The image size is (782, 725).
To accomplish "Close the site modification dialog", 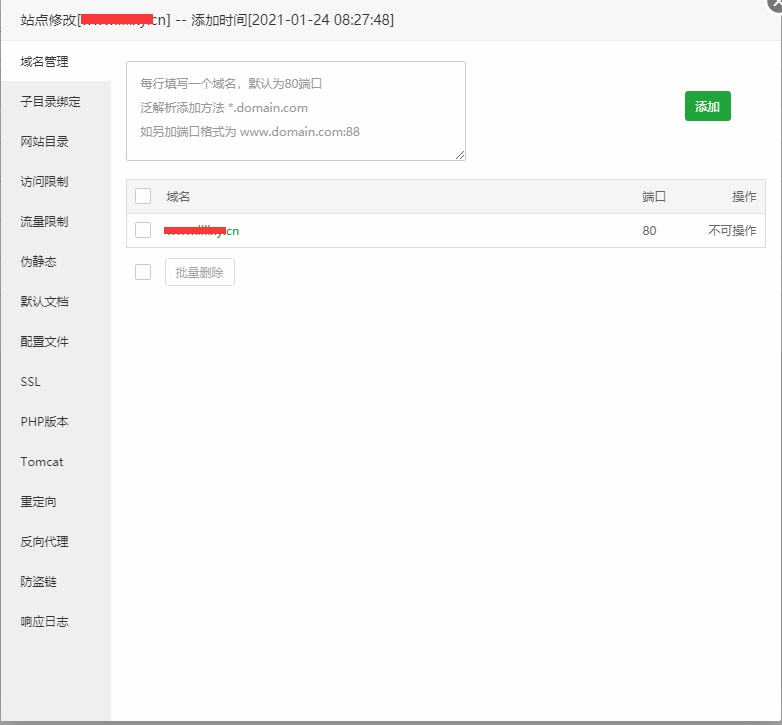I will [775, 4].
